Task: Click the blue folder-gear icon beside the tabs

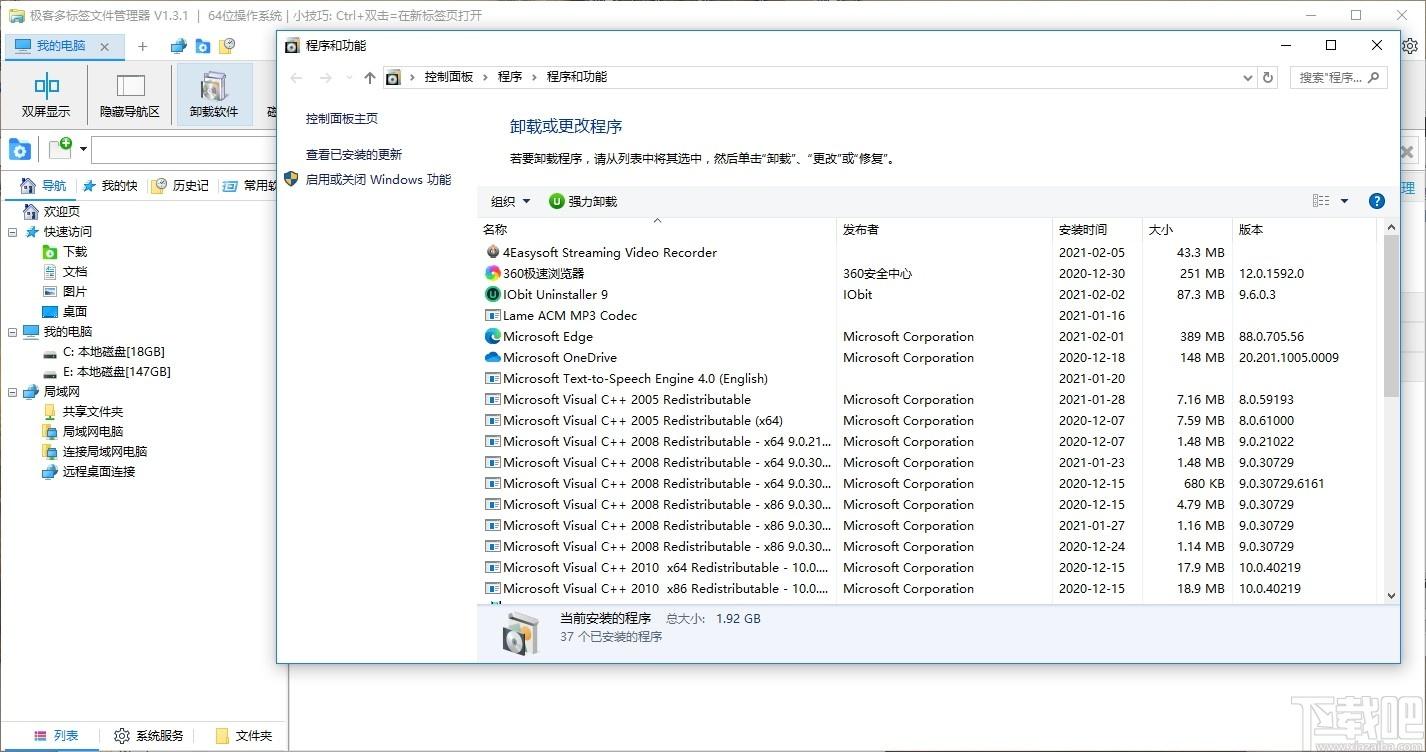Action: coord(203,46)
